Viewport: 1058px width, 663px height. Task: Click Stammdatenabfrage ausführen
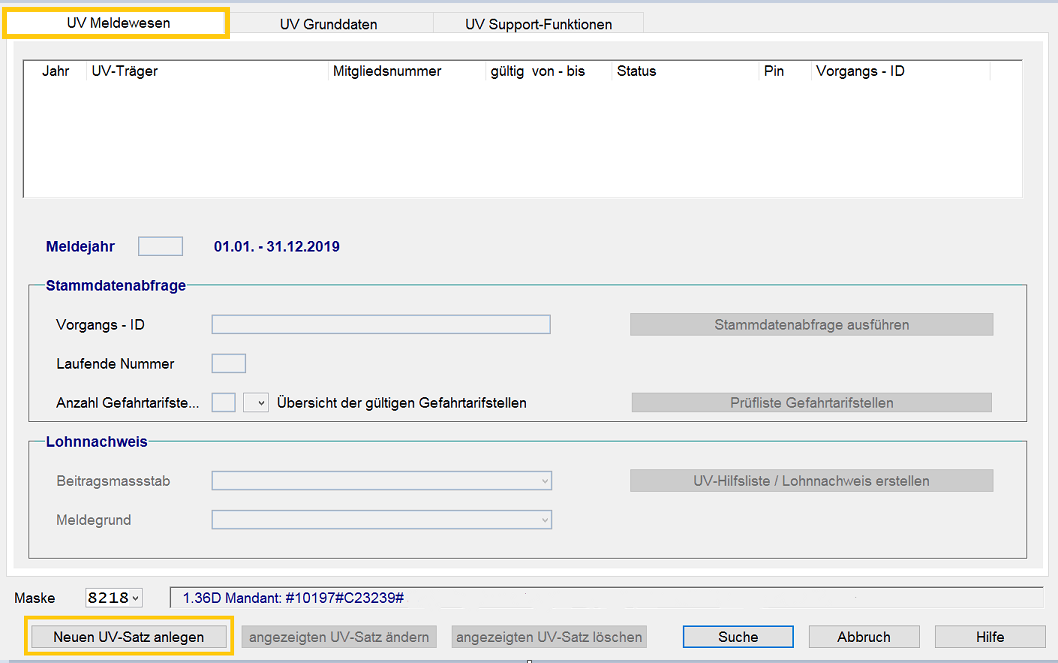811,325
